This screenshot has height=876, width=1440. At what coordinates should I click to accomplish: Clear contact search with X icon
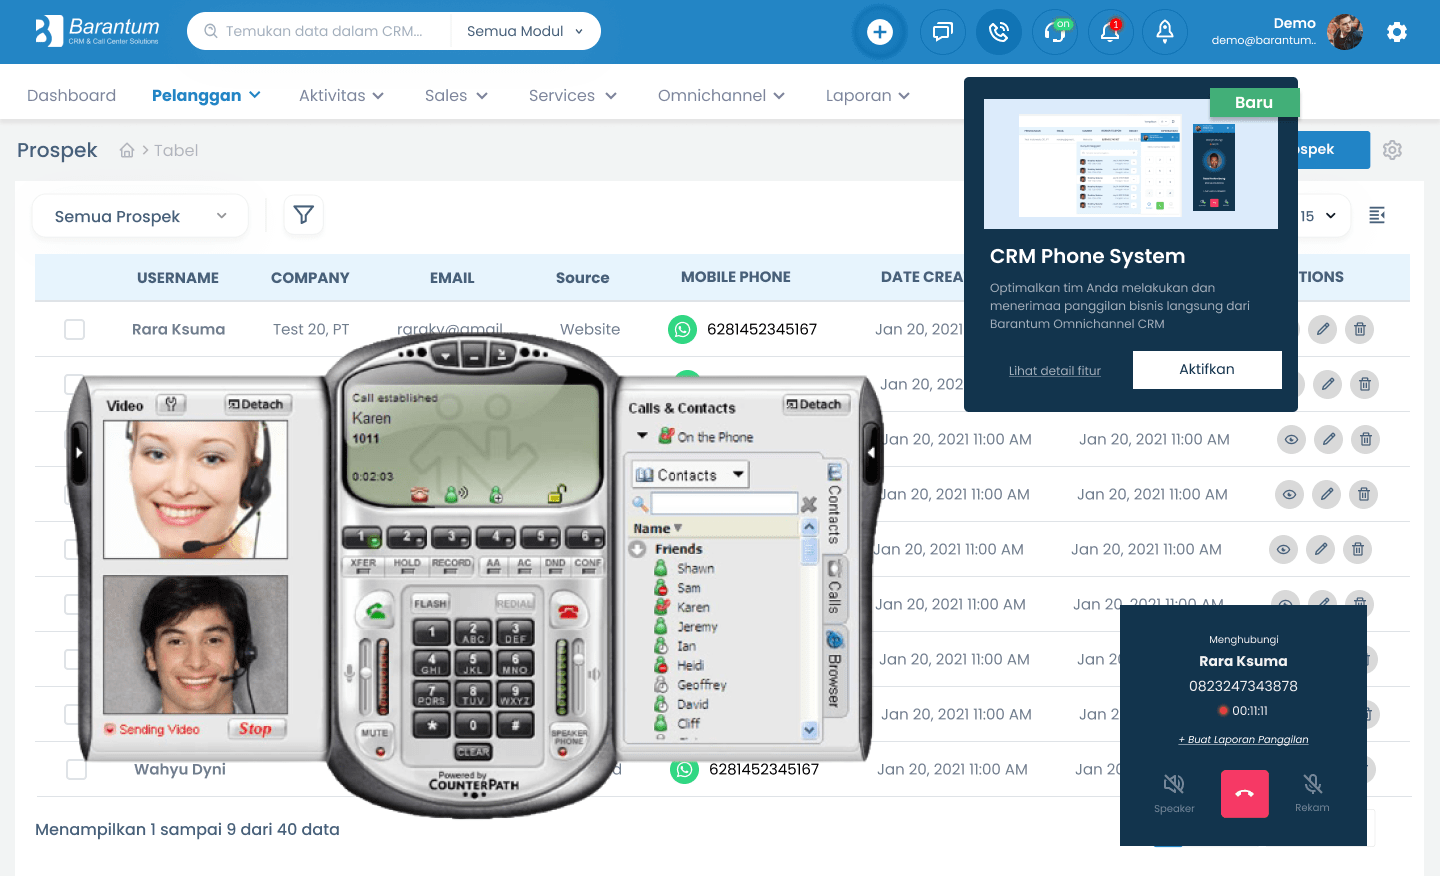[809, 504]
